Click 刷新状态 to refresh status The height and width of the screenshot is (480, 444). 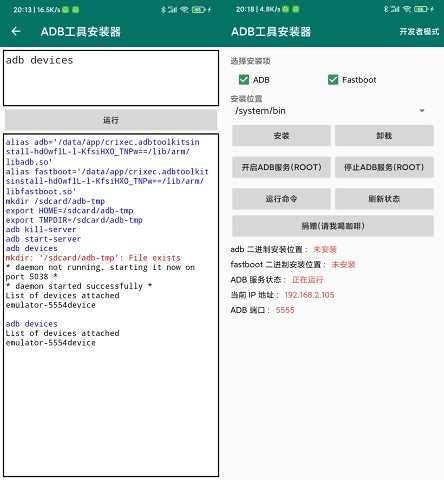click(384, 199)
